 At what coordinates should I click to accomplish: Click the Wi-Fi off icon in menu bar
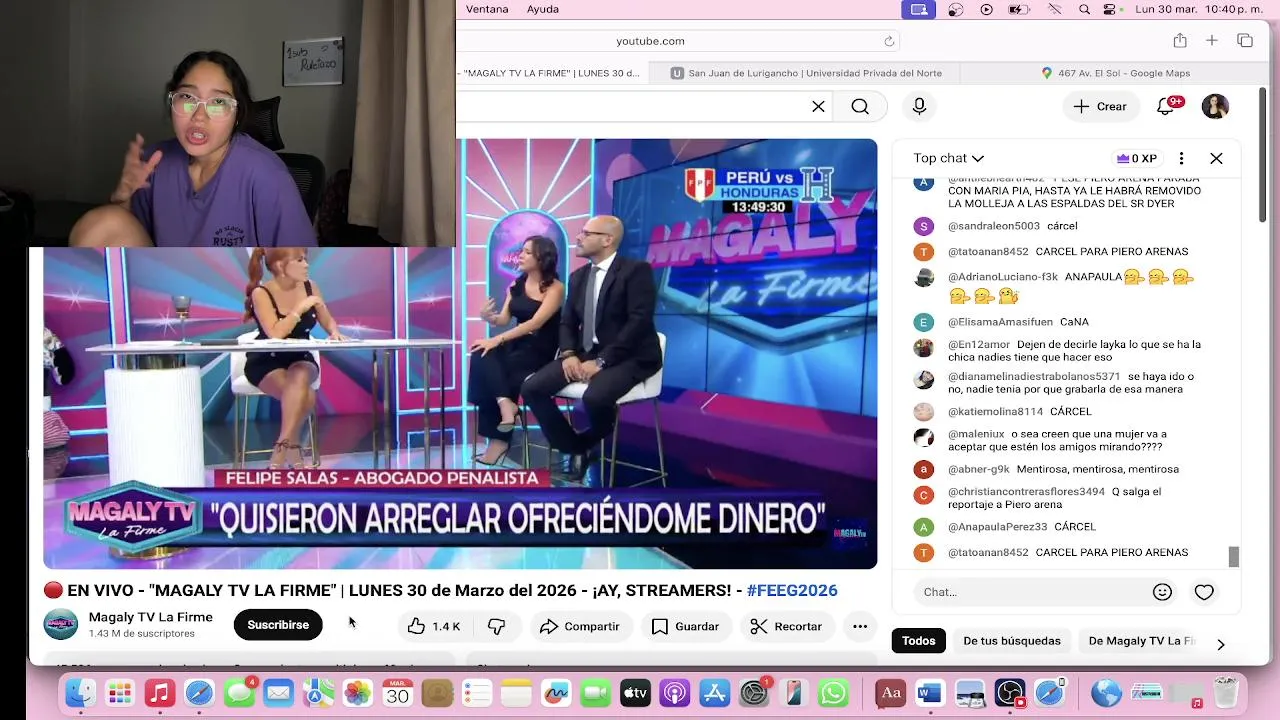[x=1054, y=9]
